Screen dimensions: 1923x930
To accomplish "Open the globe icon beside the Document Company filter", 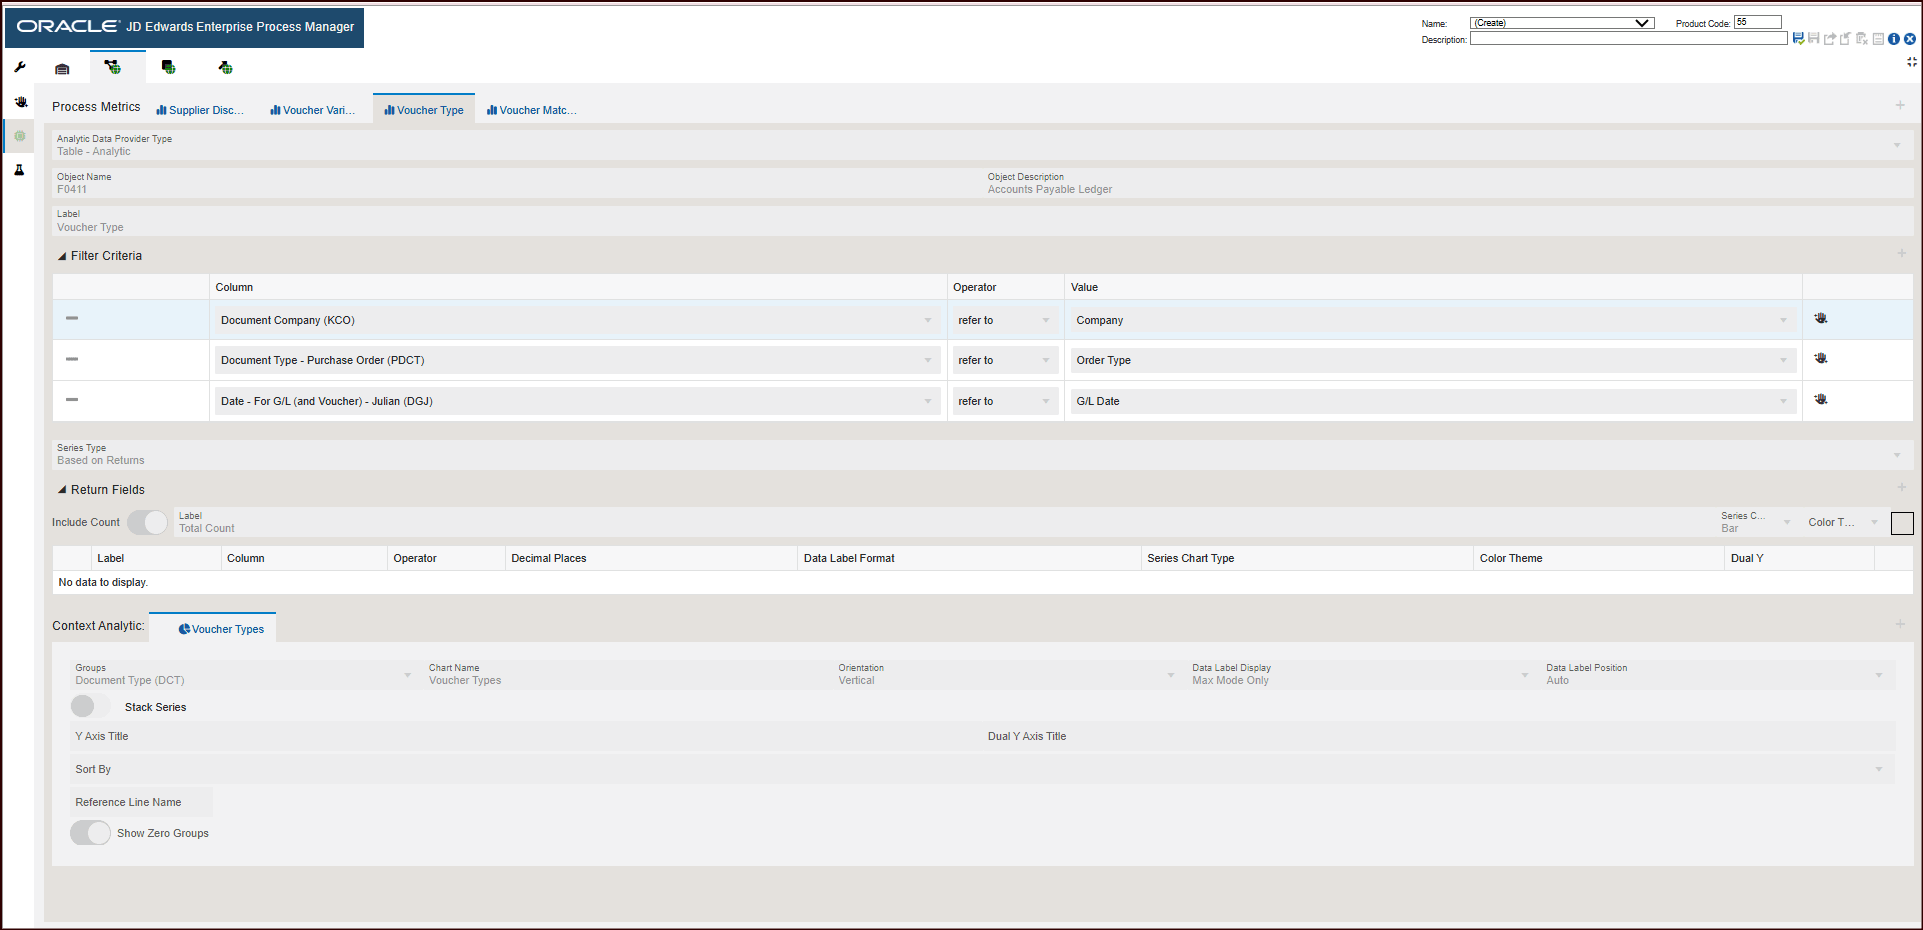I will tap(1820, 317).
